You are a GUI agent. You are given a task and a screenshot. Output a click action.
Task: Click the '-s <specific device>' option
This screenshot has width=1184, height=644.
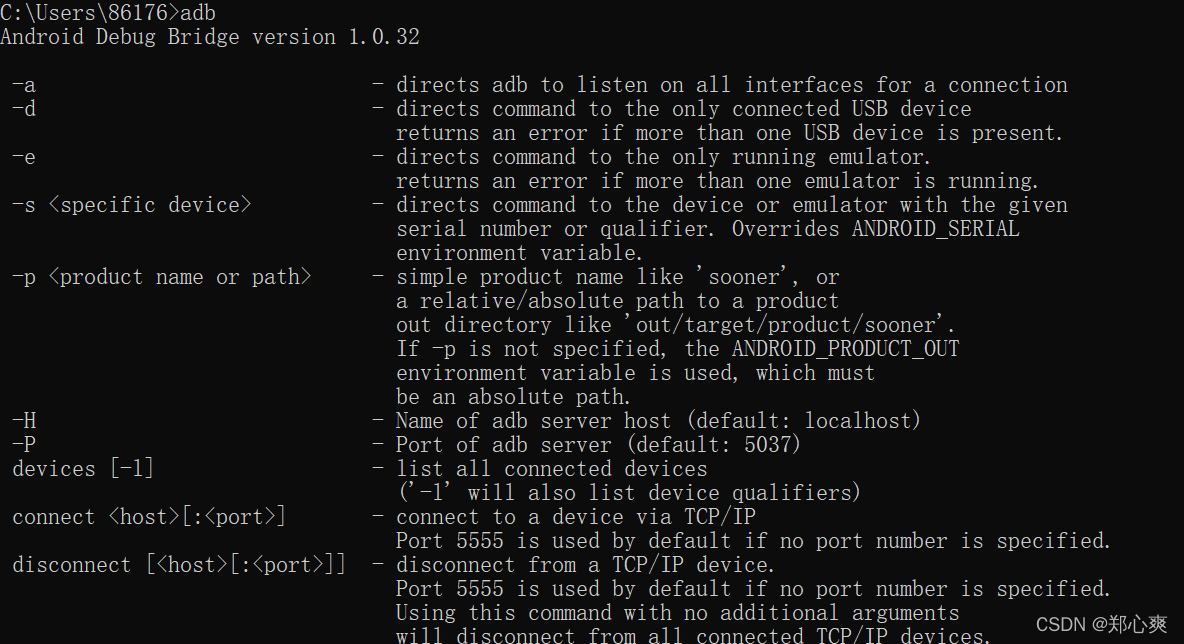(131, 205)
